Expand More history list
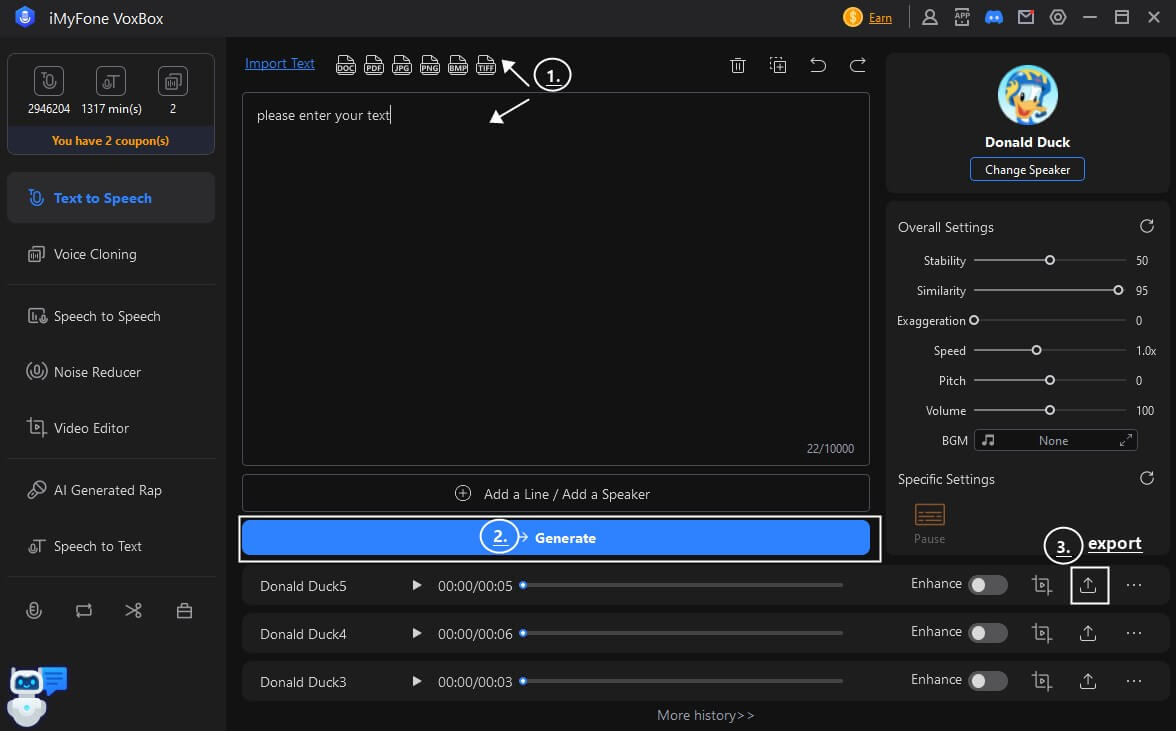 (x=705, y=715)
